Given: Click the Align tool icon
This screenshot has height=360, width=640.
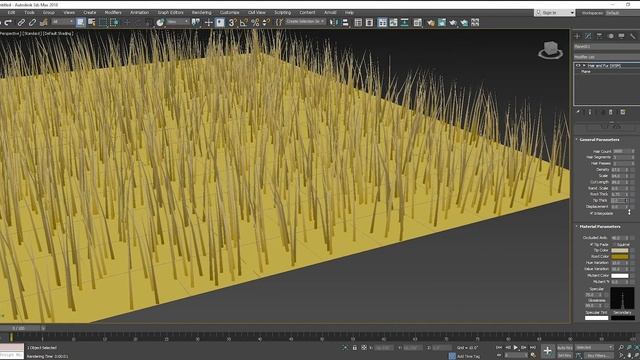Looking at the screenshot, I should click(345, 22).
